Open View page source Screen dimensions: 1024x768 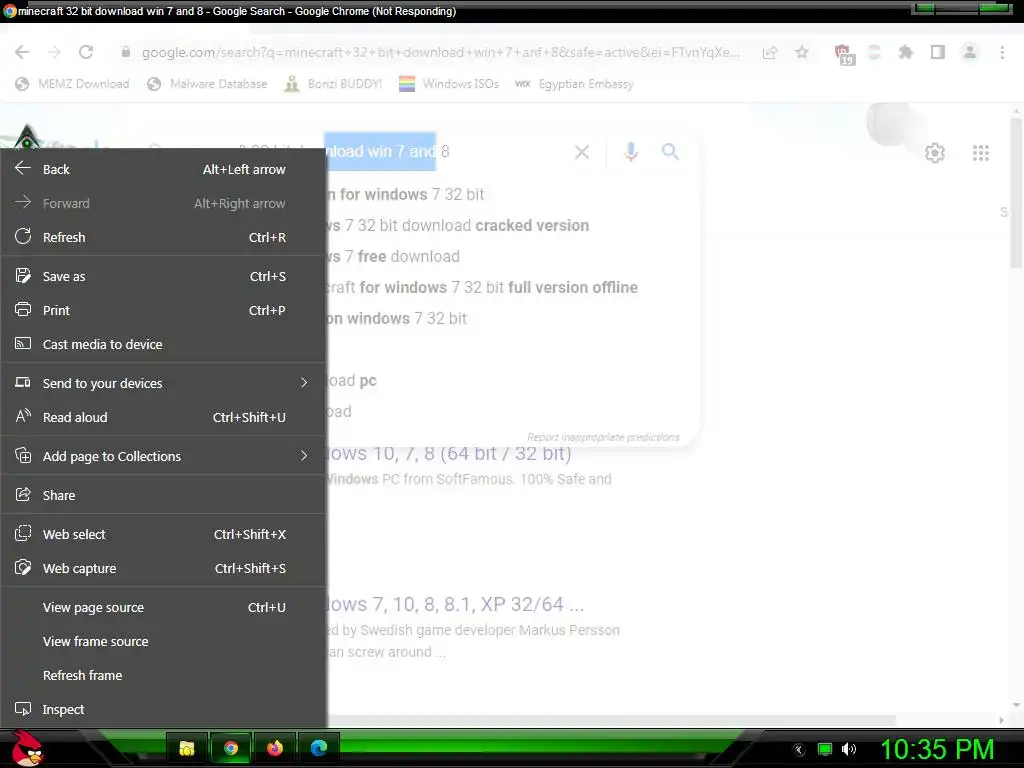[x=163, y=607]
